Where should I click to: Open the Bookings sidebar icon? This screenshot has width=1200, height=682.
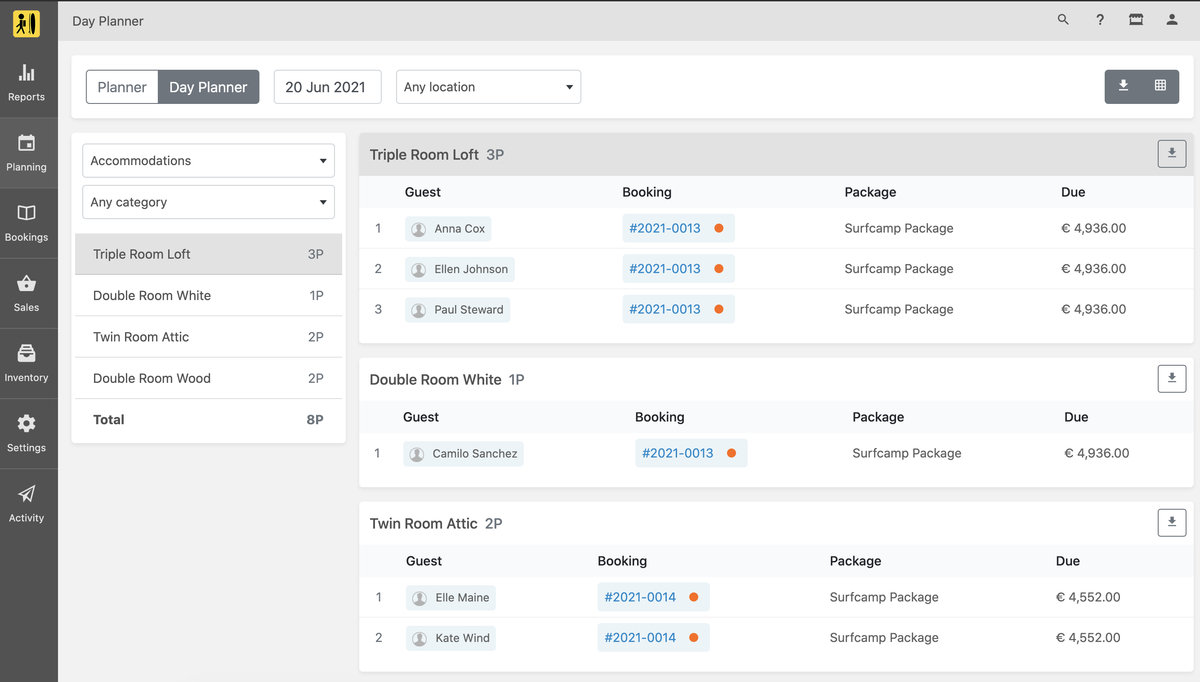27,223
